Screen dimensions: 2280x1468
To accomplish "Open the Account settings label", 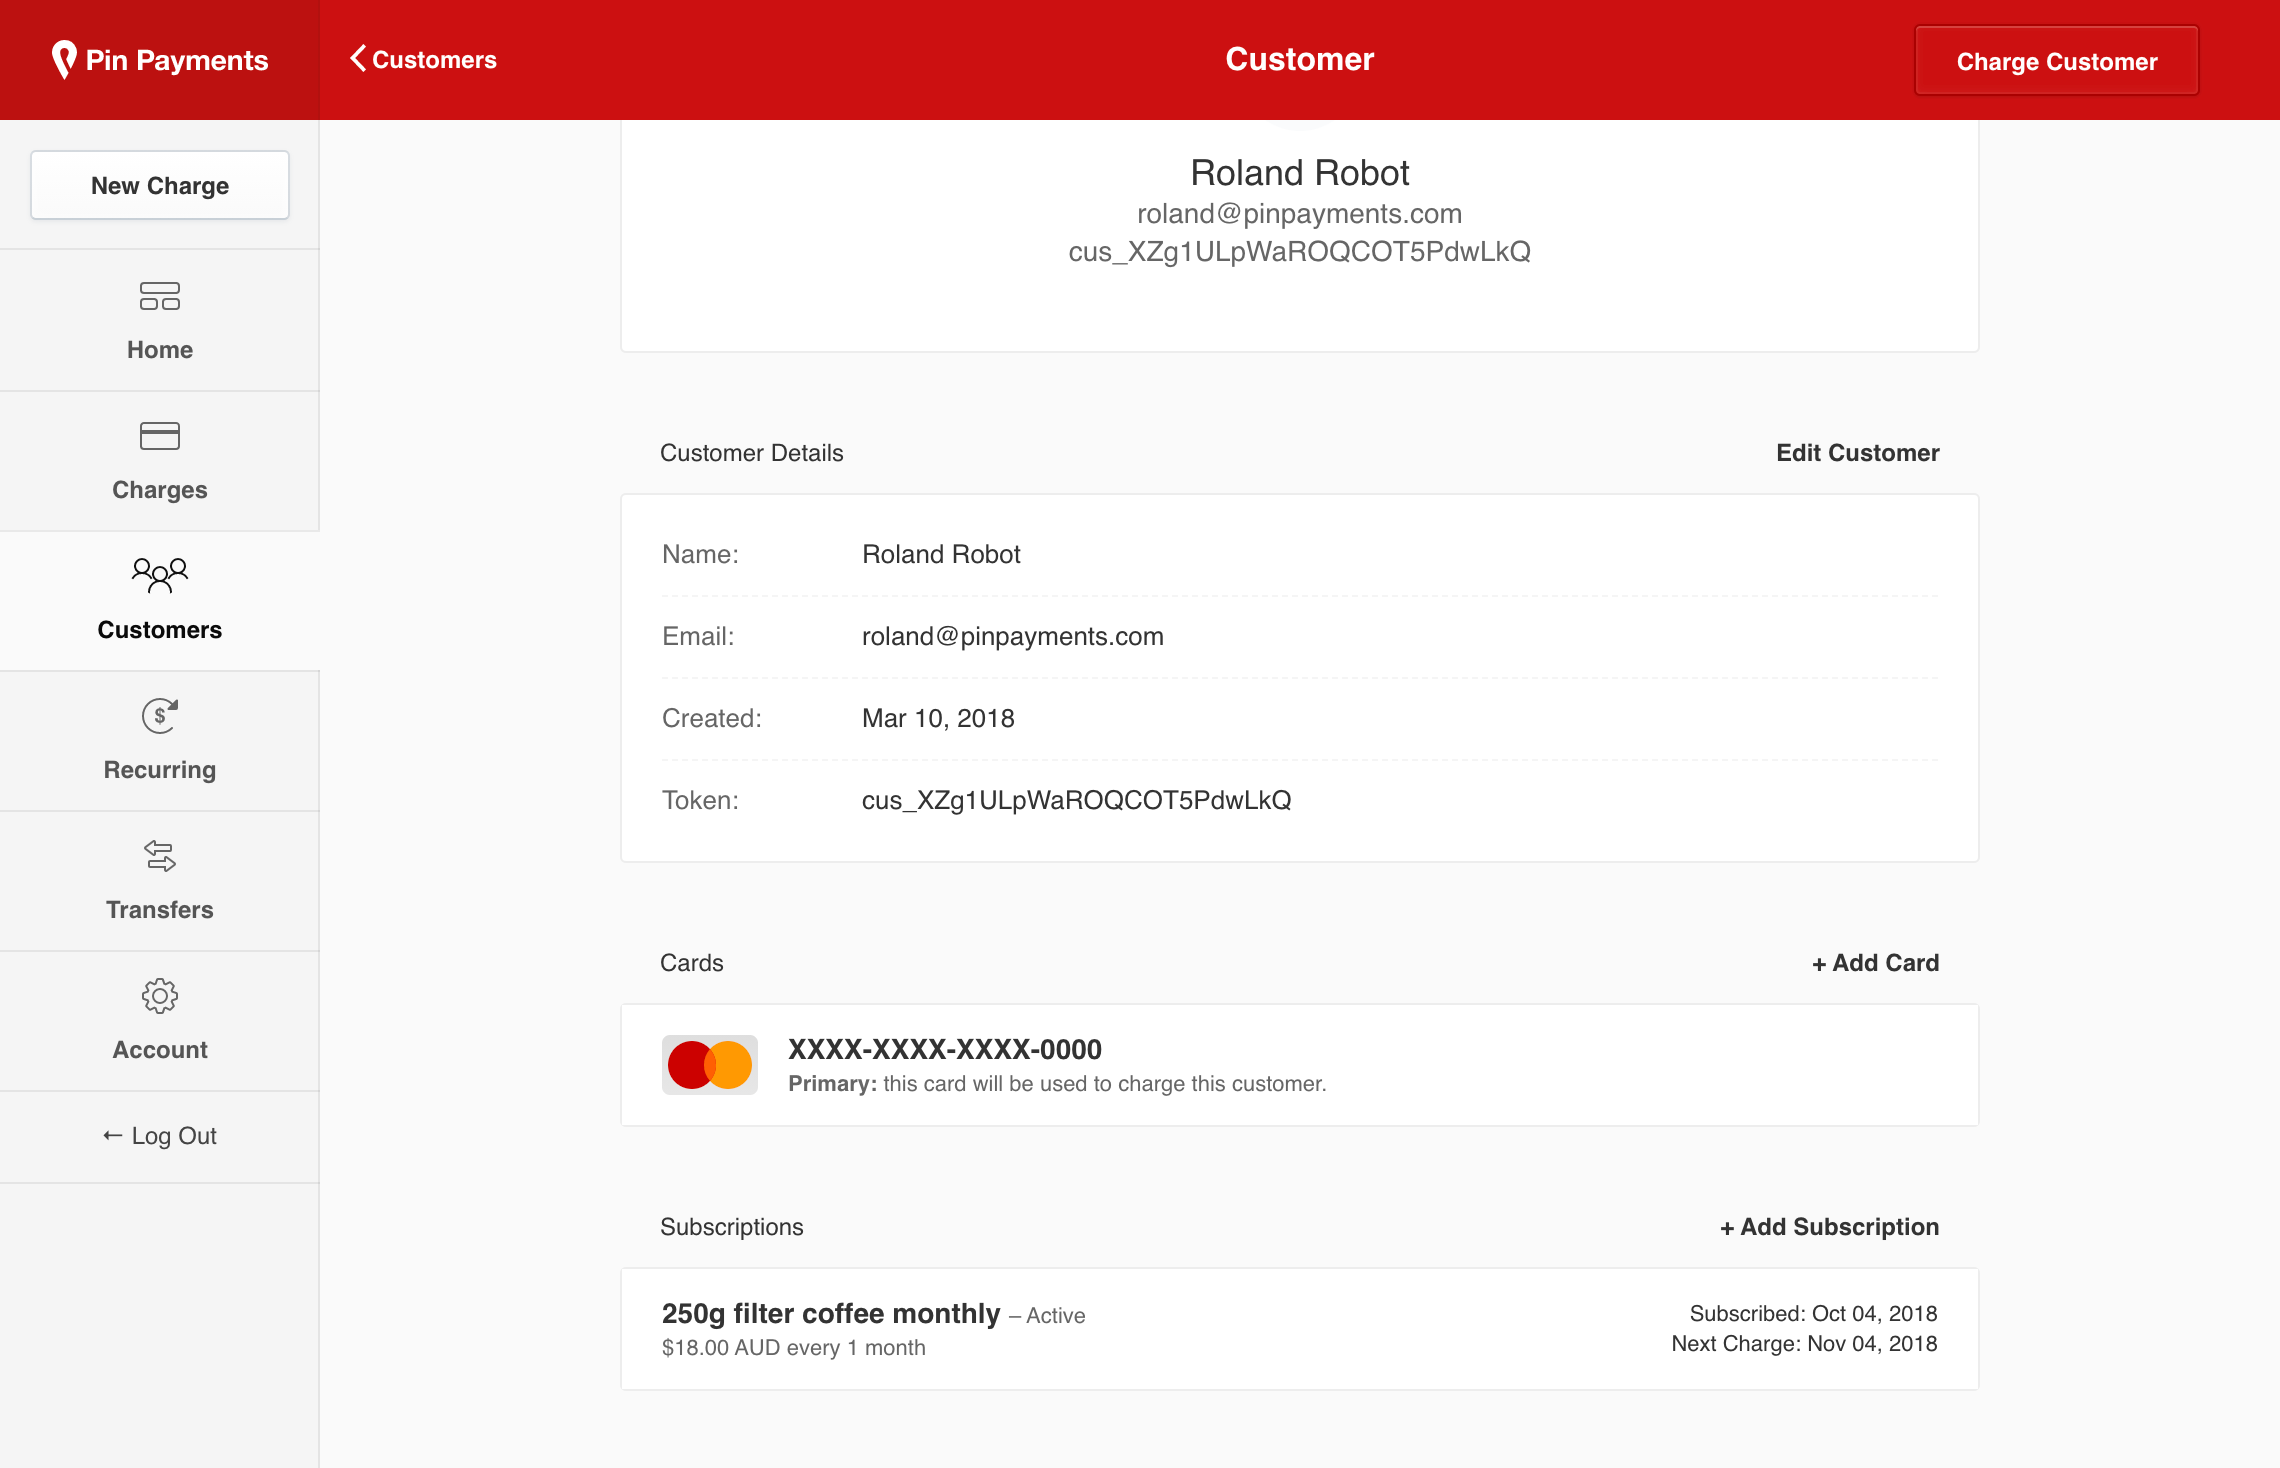I will pyautogui.click(x=160, y=1050).
